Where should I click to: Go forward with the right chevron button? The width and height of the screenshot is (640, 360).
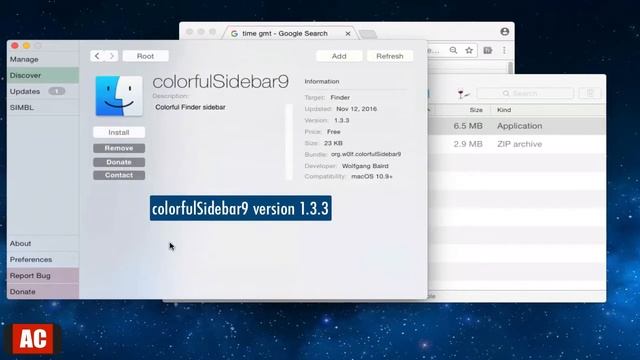(111, 56)
